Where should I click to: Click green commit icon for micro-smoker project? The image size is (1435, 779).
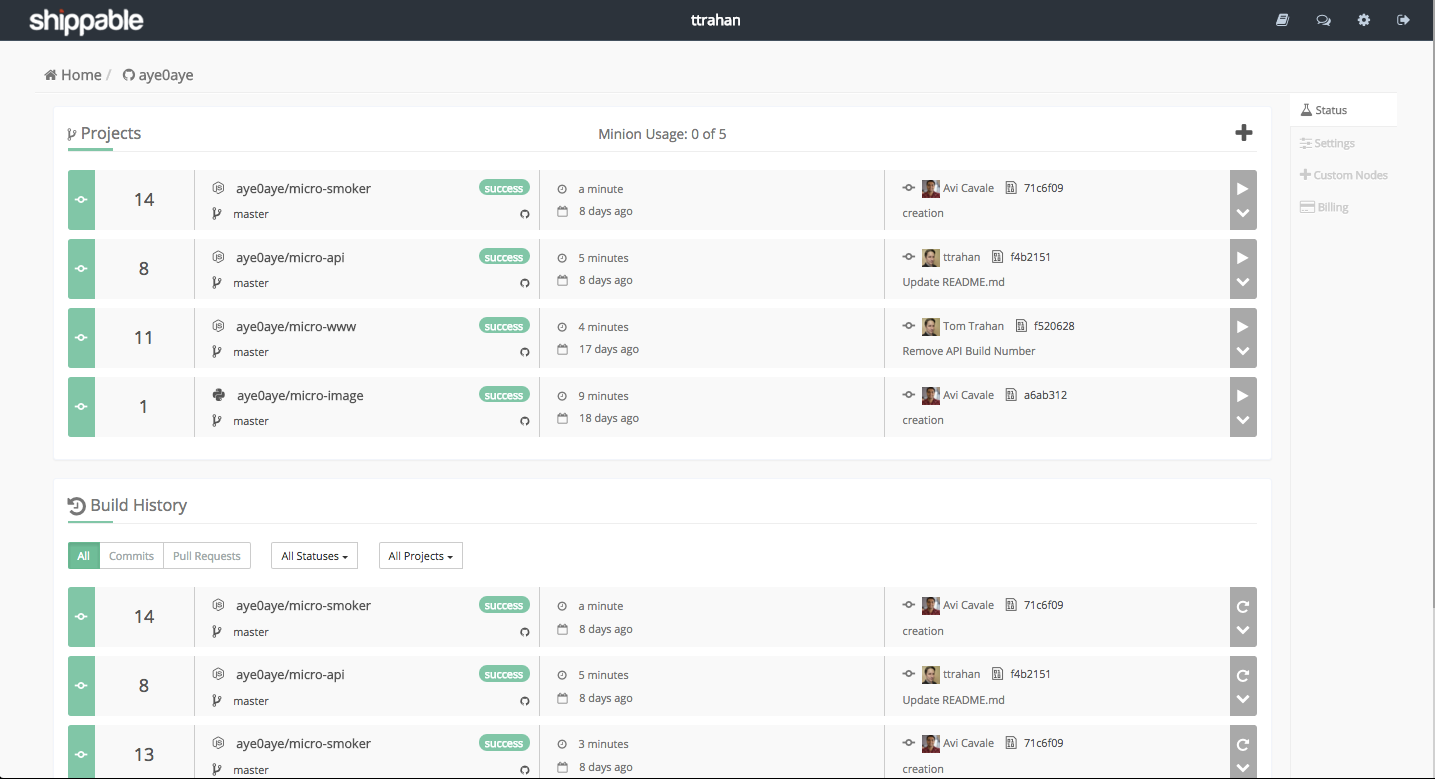(81, 200)
